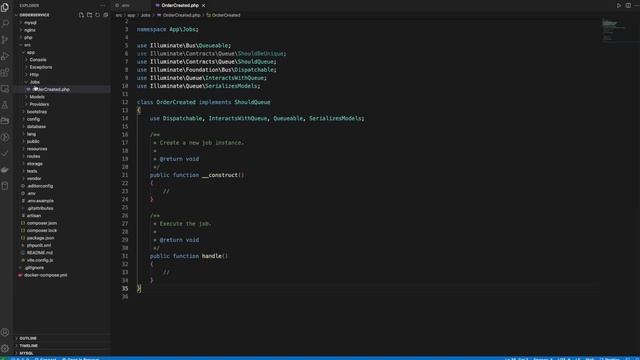Open the Source Control view
This screenshot has width=640, height=360.
(5, 40)
